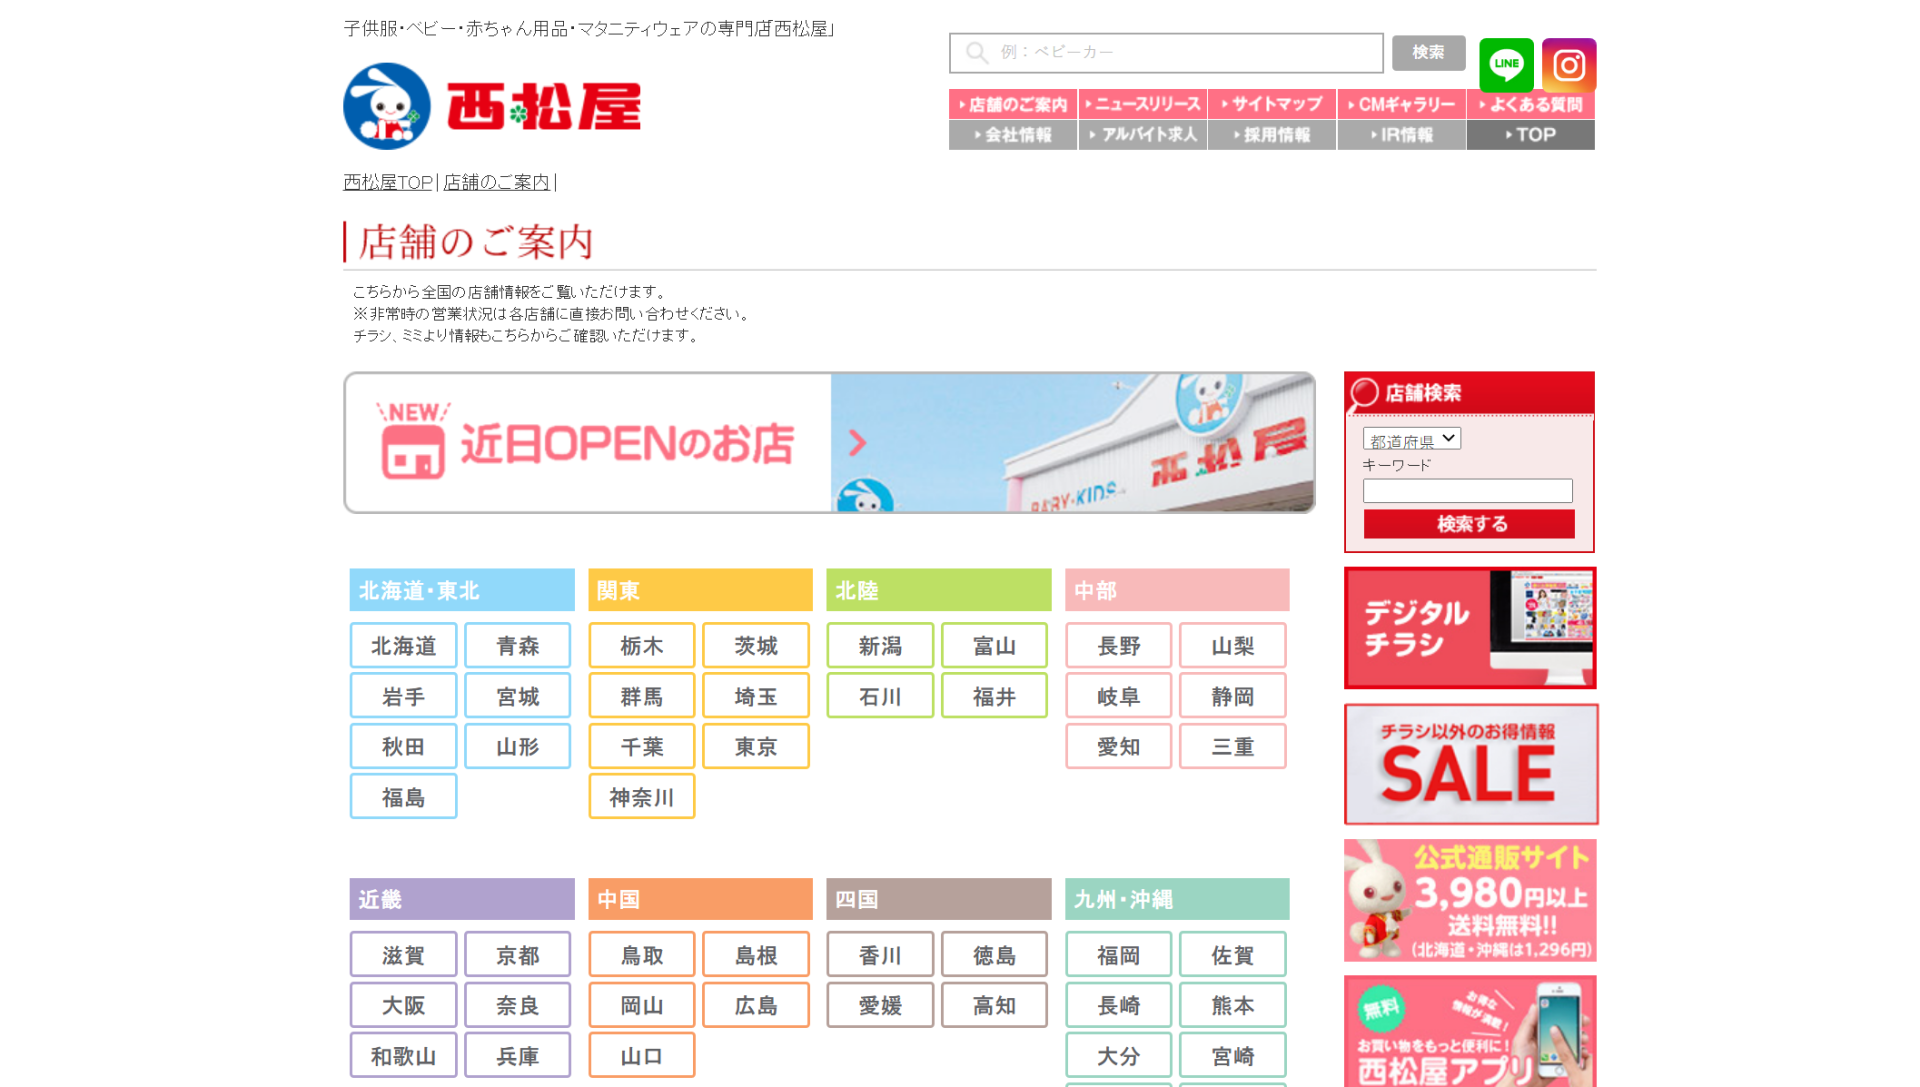Viewport: 1920px width, 1087px height.
Task: Select 高知 in the 四国 region
Action: 994,1005
